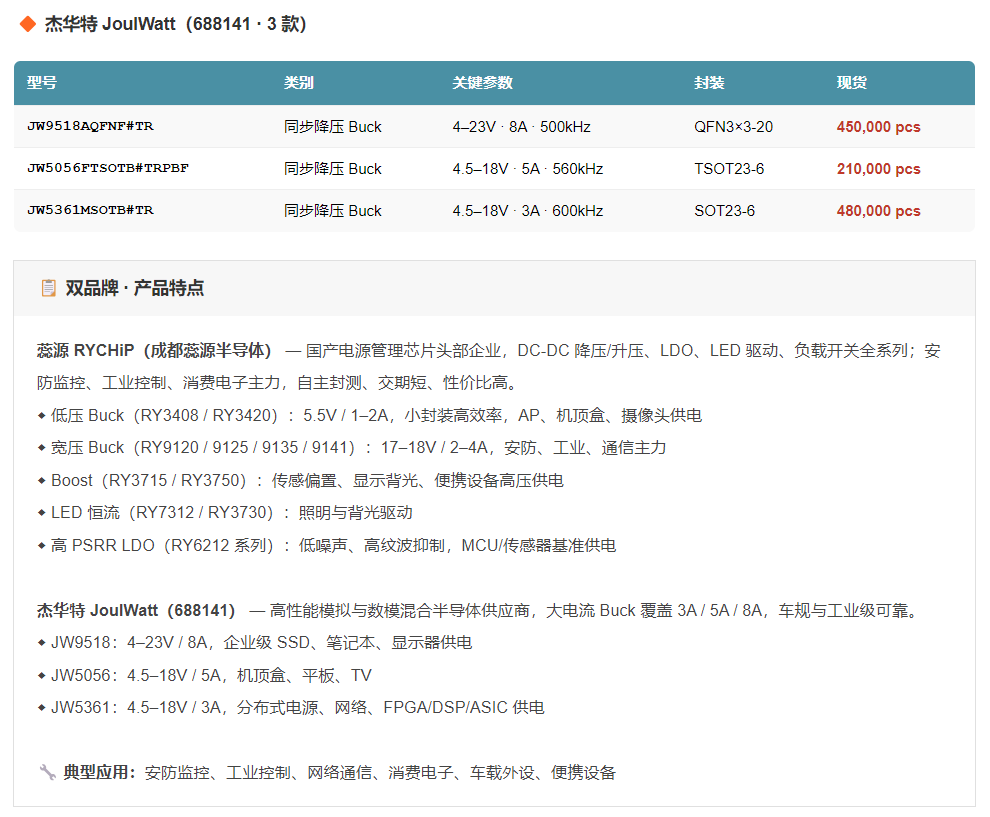Click the clipboard icon next to 双品牌 · 产品特点
This screenshot has height=817, width=990.
click(x=49, y=289)
